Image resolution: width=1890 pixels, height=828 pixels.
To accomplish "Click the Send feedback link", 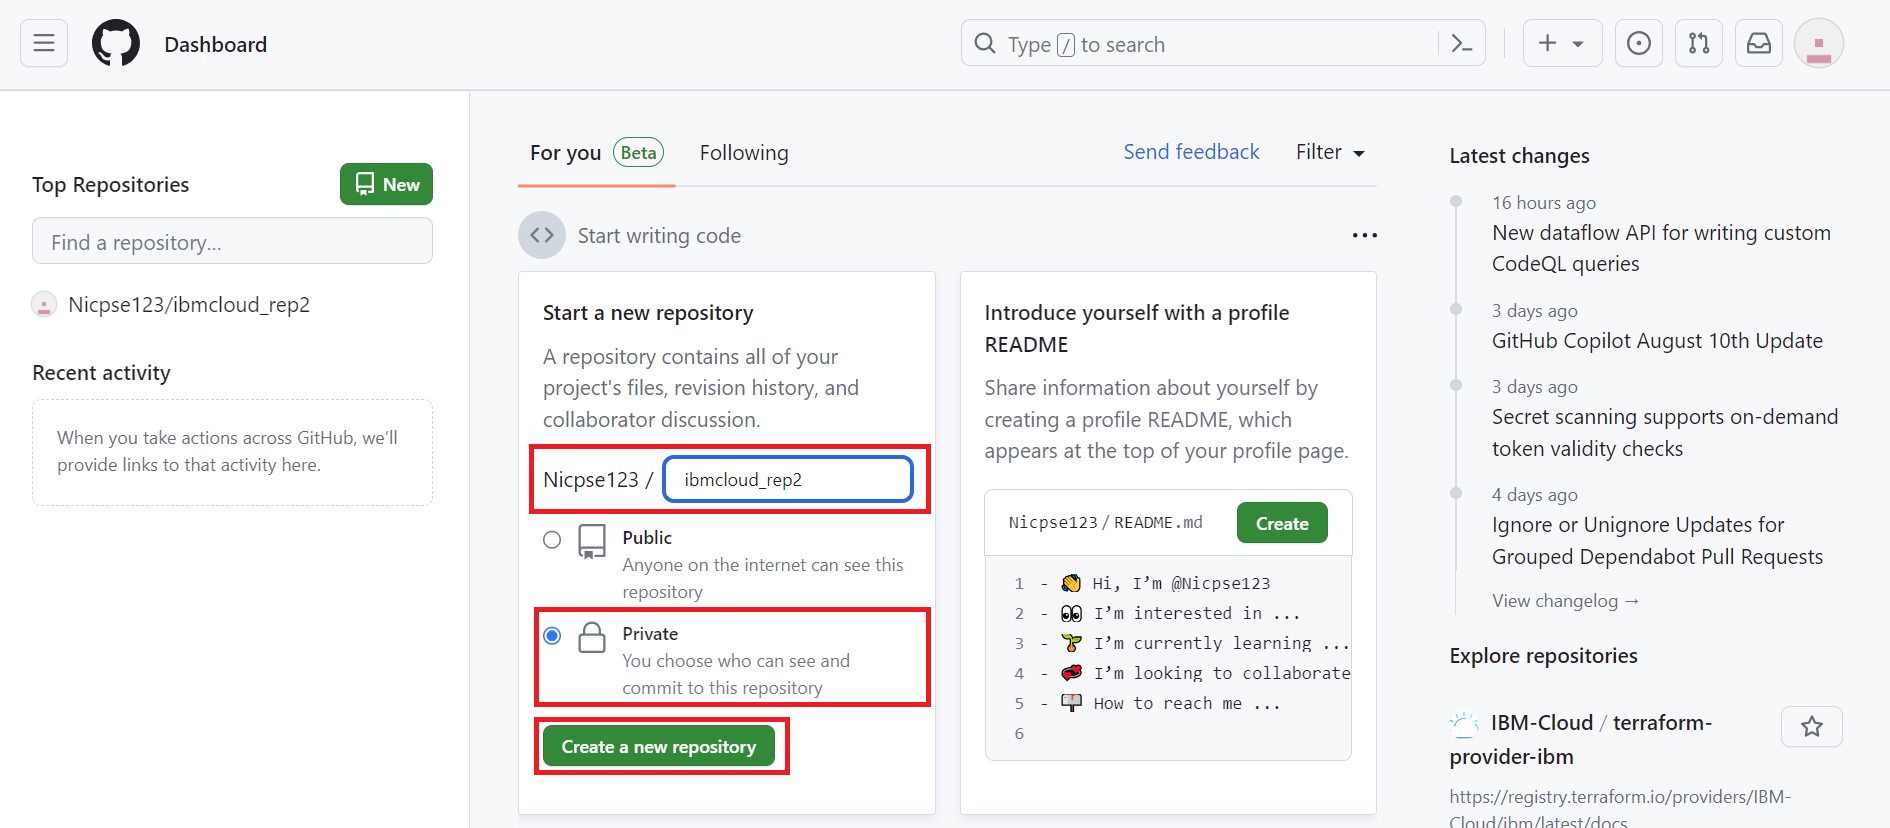I will click(x=1191, y=152).
